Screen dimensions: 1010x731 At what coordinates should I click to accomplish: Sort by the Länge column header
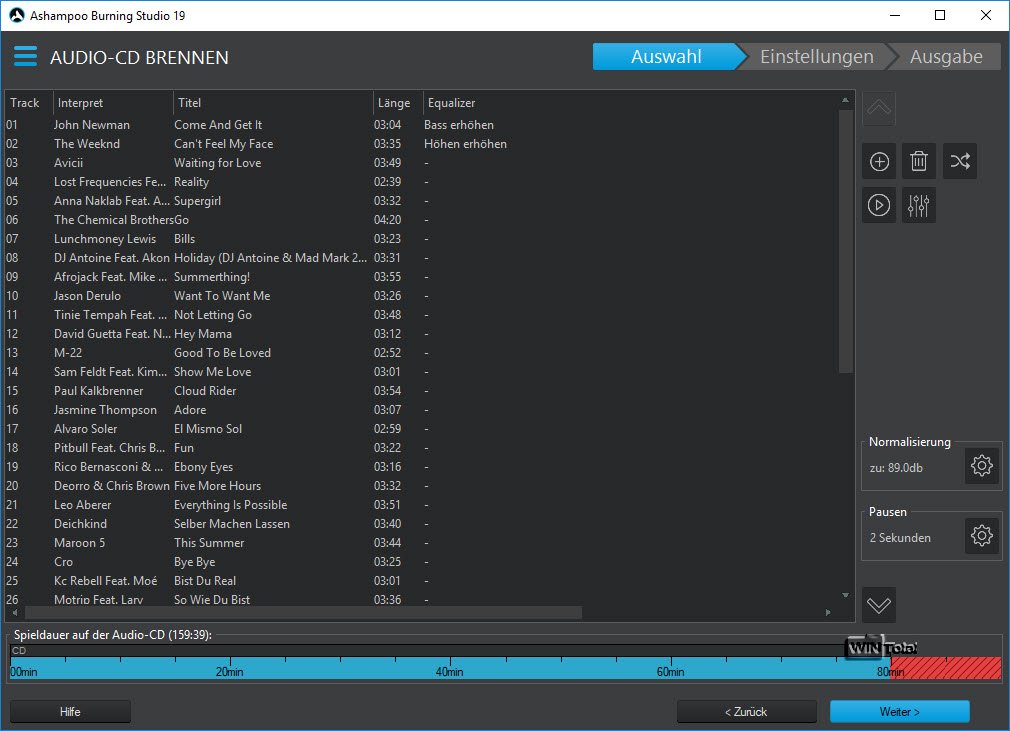click(x=397, y=103)
